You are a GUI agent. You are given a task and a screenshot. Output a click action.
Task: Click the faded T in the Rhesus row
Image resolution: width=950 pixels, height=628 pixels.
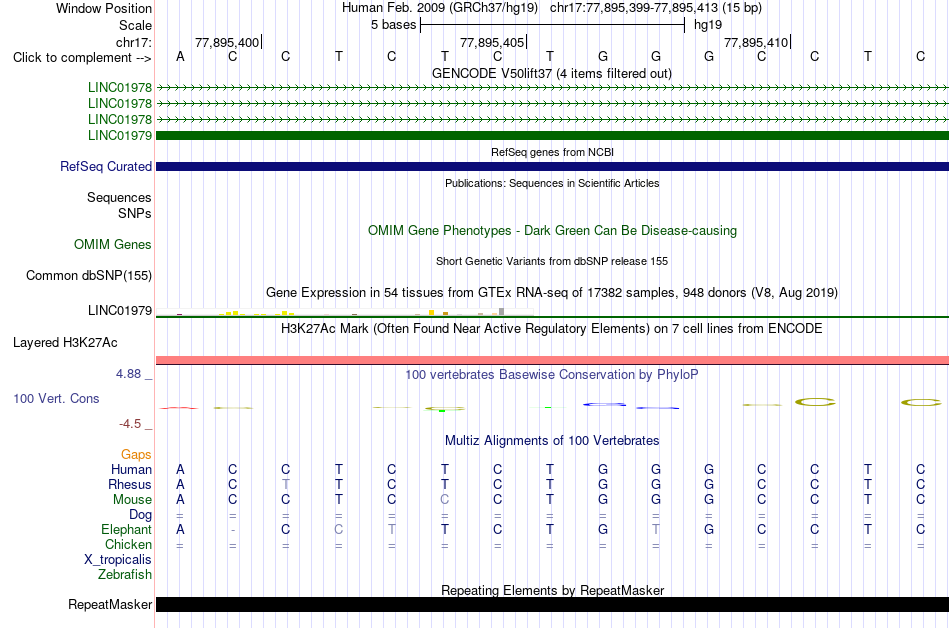(285, 484)
